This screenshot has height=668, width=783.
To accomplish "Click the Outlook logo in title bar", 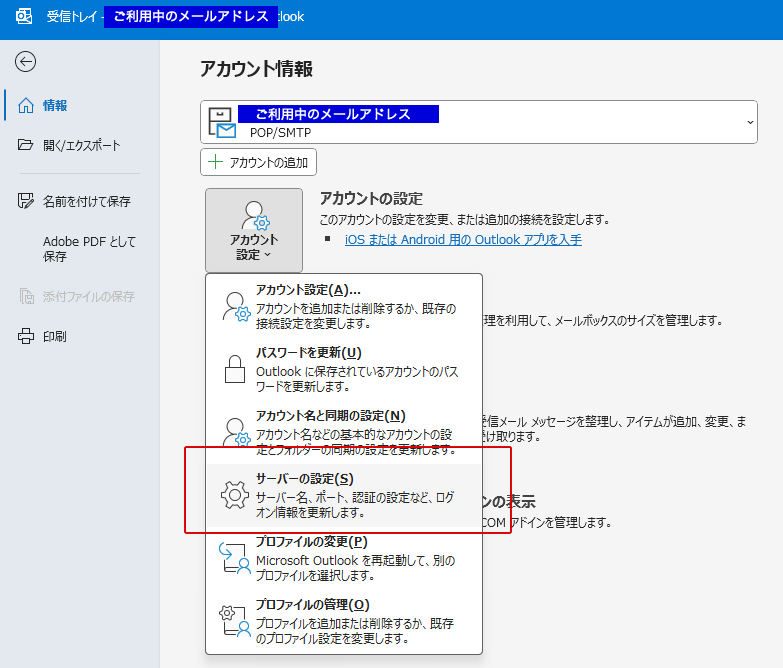I will pos(24,16).
